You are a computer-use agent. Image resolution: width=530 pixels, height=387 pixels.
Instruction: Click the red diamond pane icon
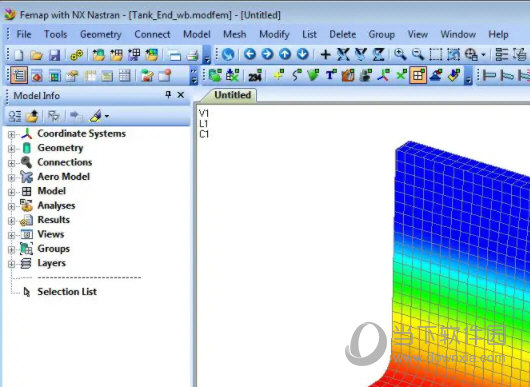click(37, 76)
